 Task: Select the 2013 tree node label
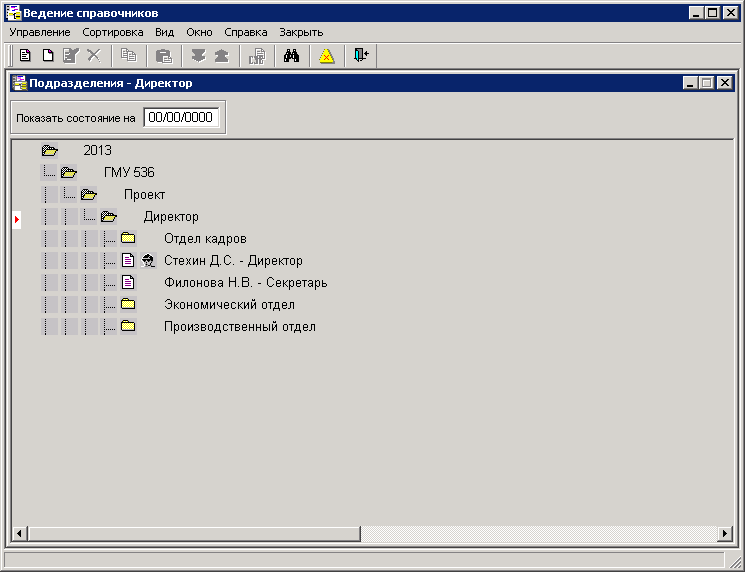click(x=97, y=151)
